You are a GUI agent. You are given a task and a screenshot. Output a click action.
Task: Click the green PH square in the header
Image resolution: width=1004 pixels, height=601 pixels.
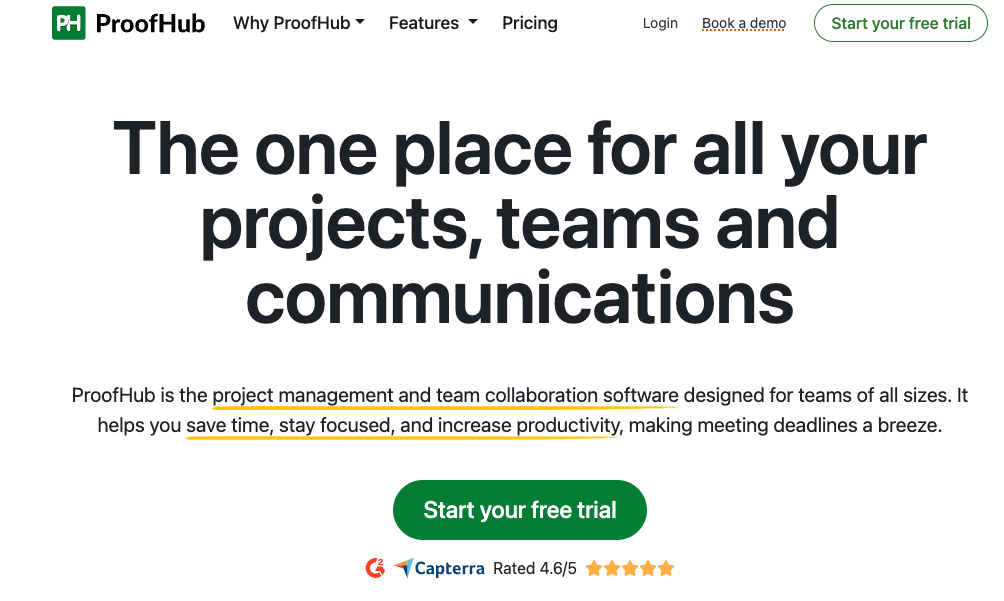click(68, 22)
